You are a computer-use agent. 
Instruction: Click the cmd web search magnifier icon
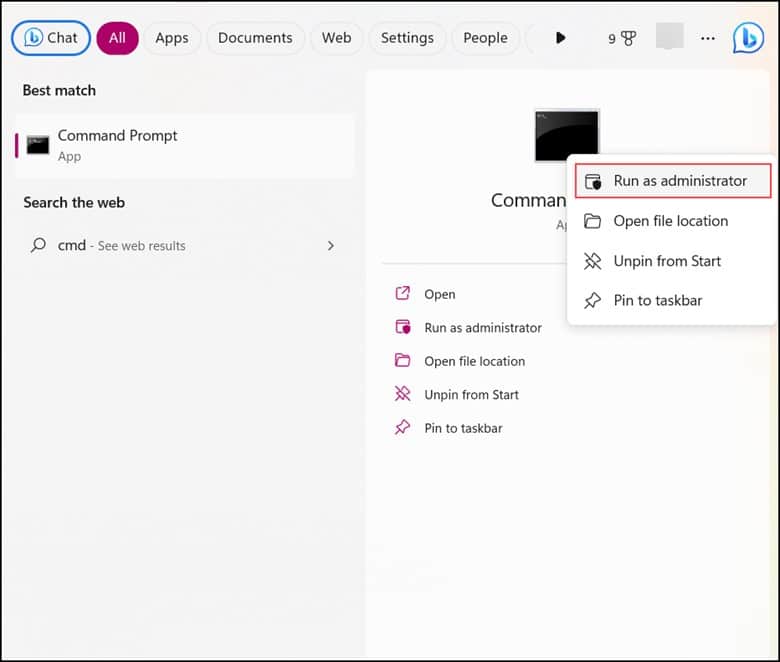coord(38,245)
